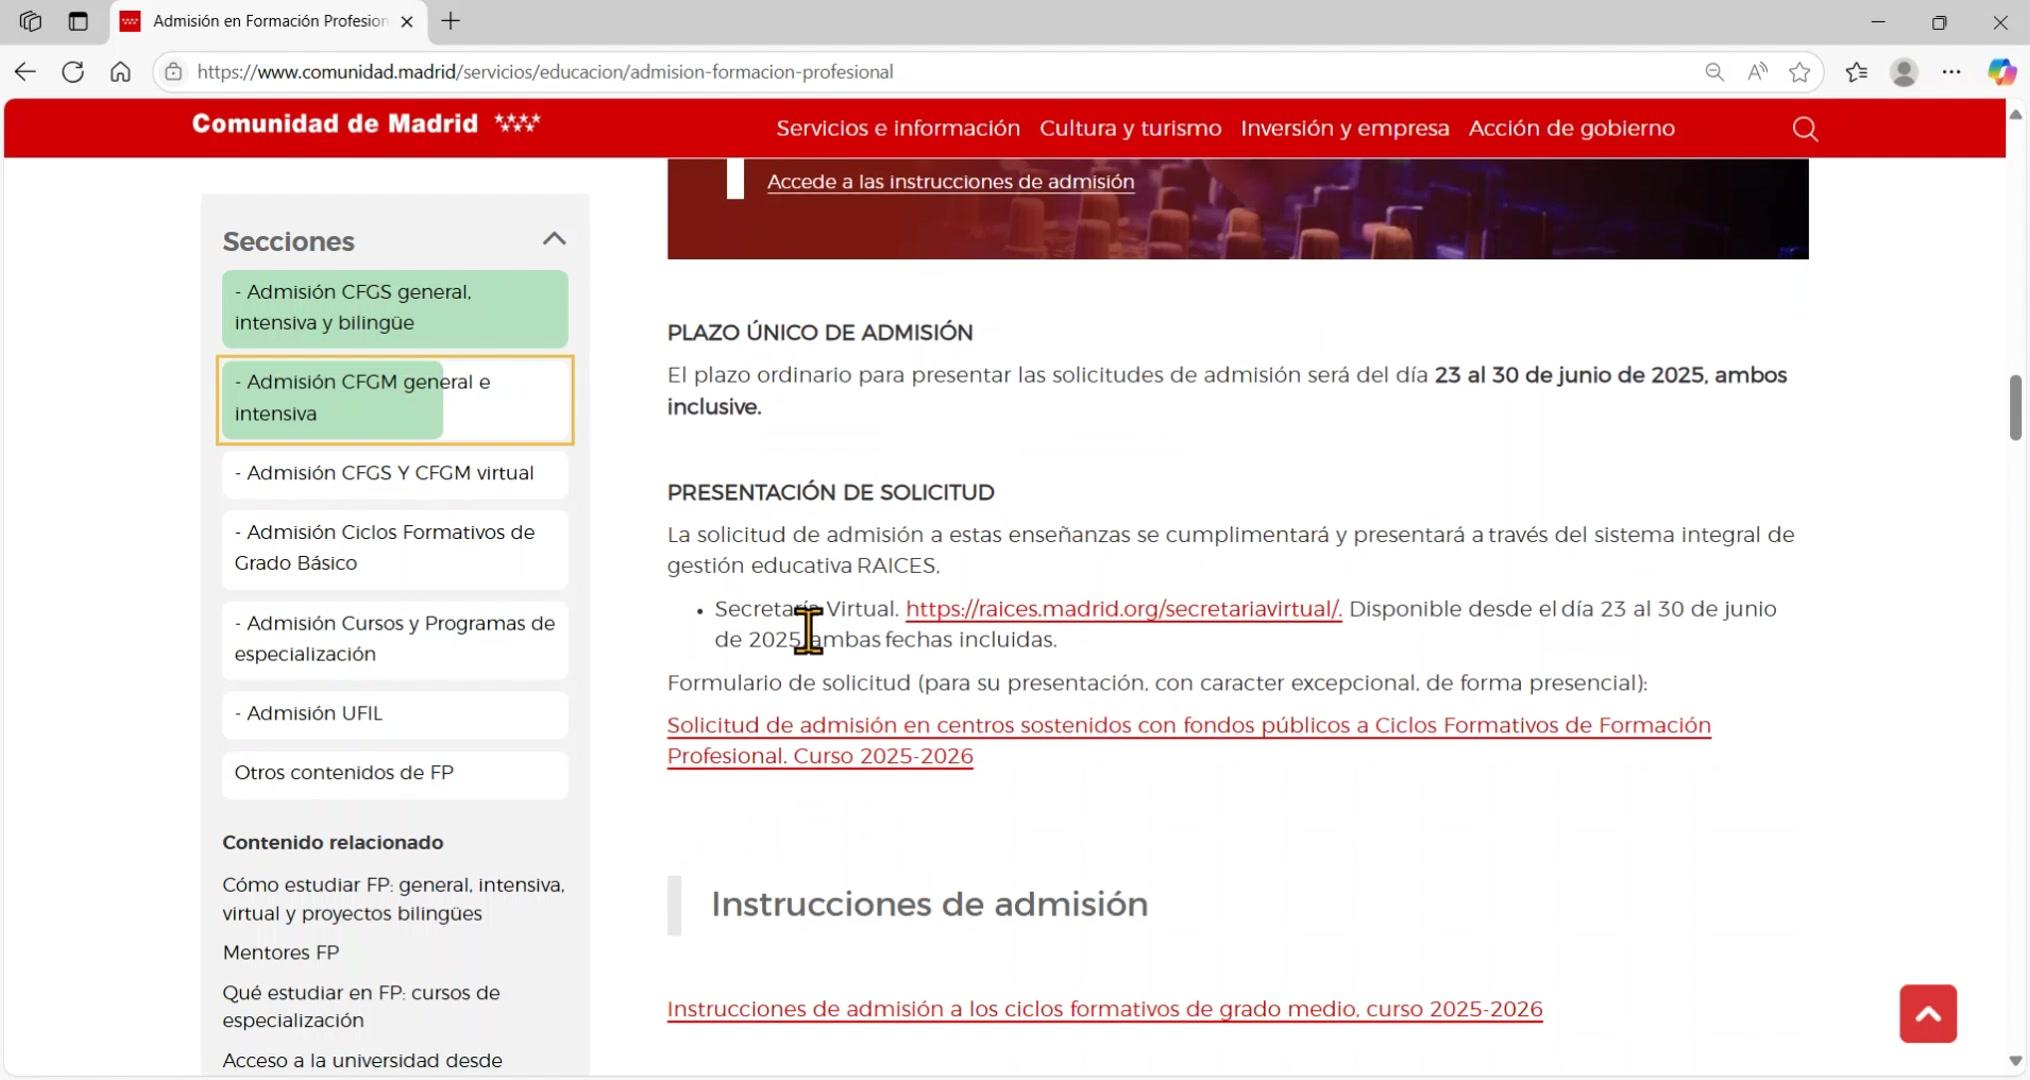Screen dimensions: 2030x1080
Task: Open the favorites list icon
Action: [1856, 72]
